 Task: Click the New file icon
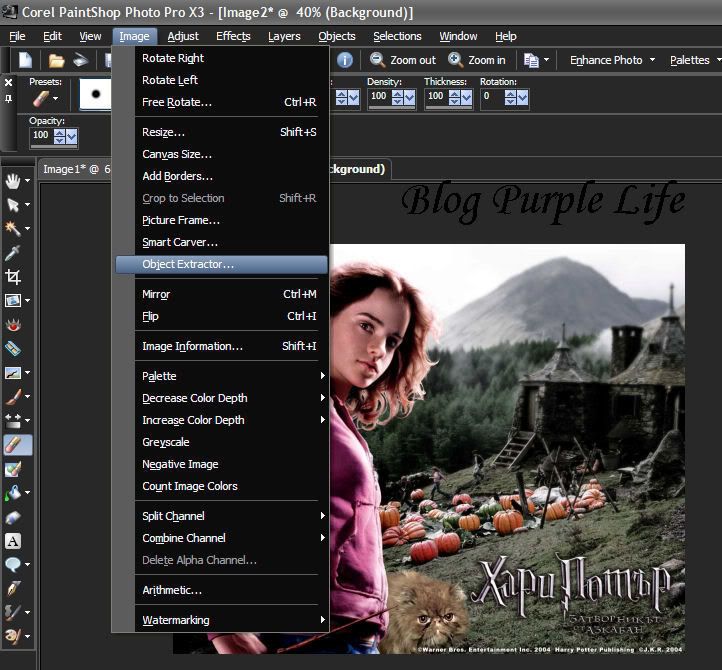[25, 60]
